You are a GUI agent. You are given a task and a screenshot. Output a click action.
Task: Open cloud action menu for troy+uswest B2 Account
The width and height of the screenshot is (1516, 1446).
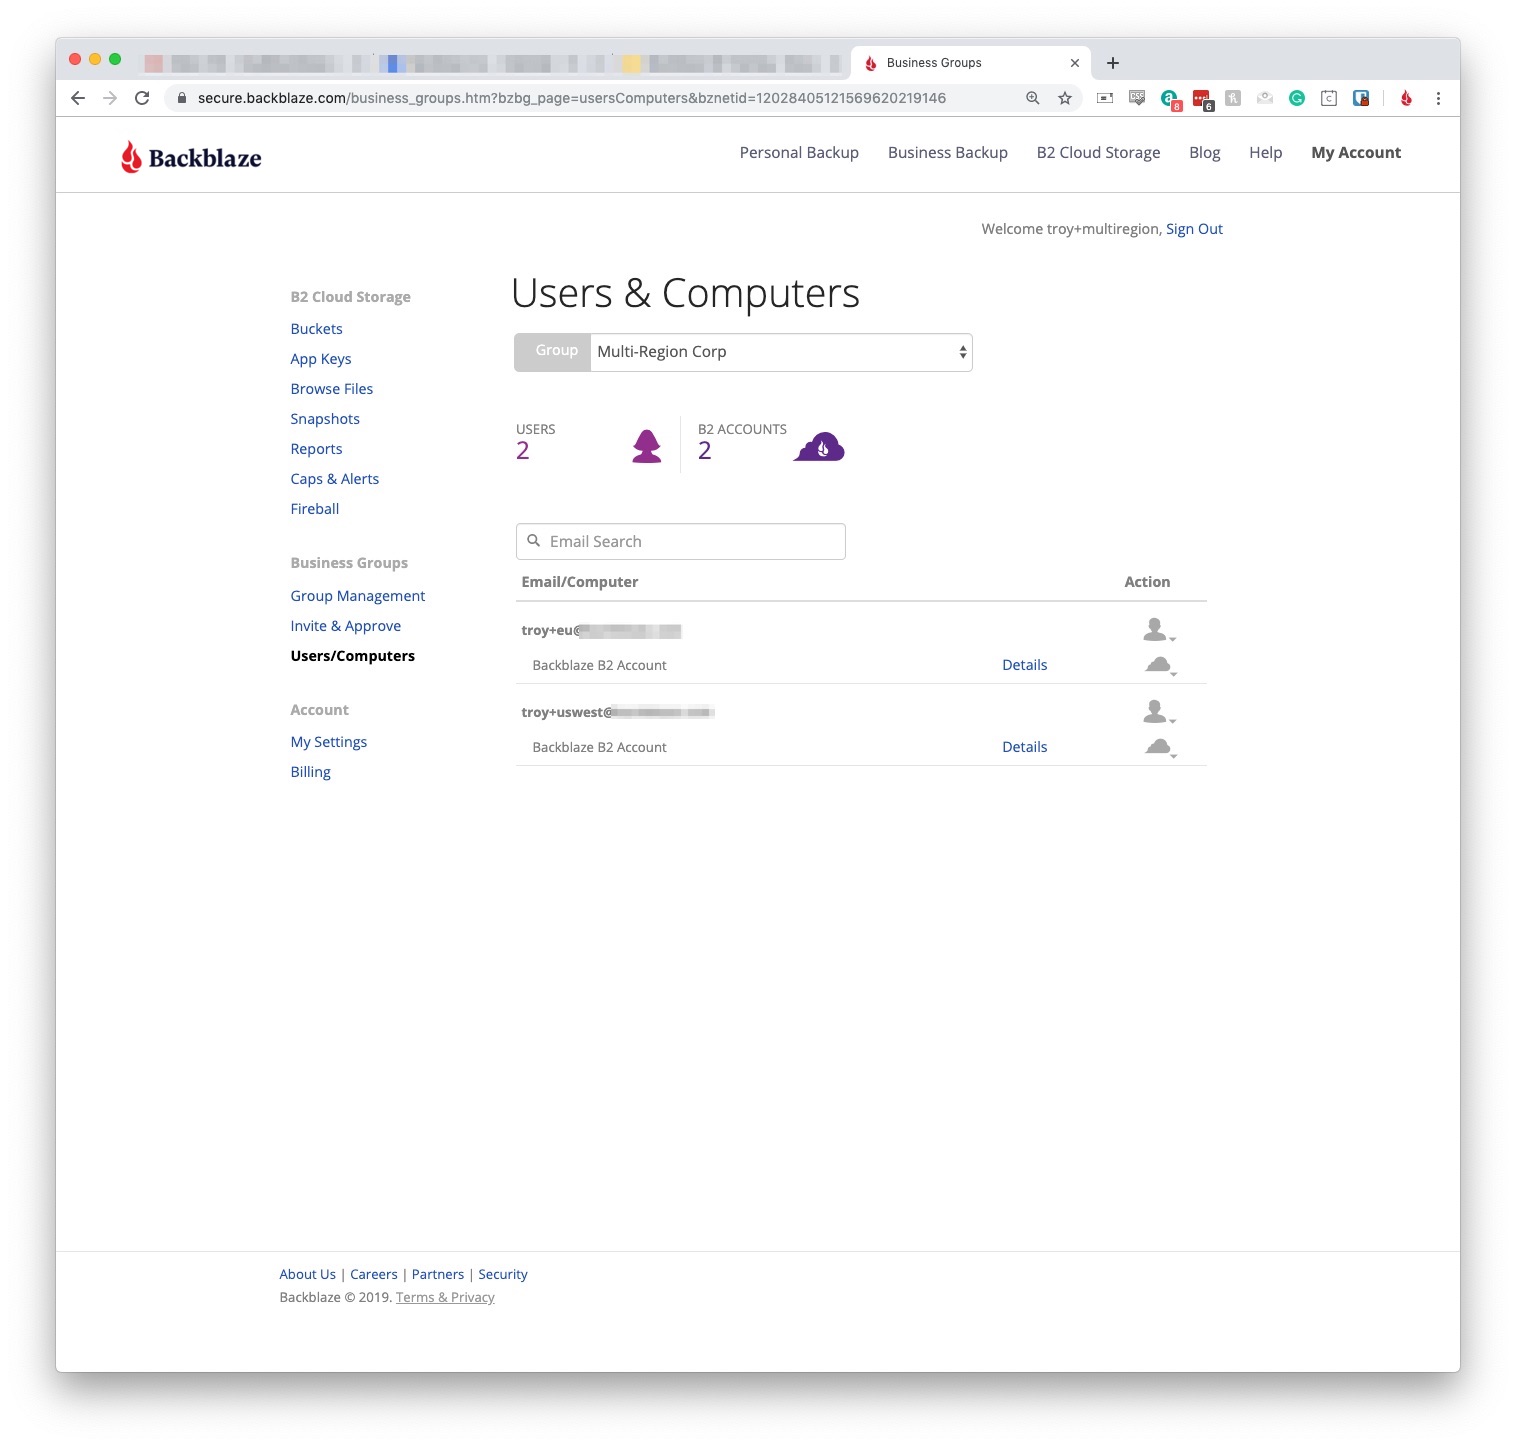click(x=1160, y=747)
